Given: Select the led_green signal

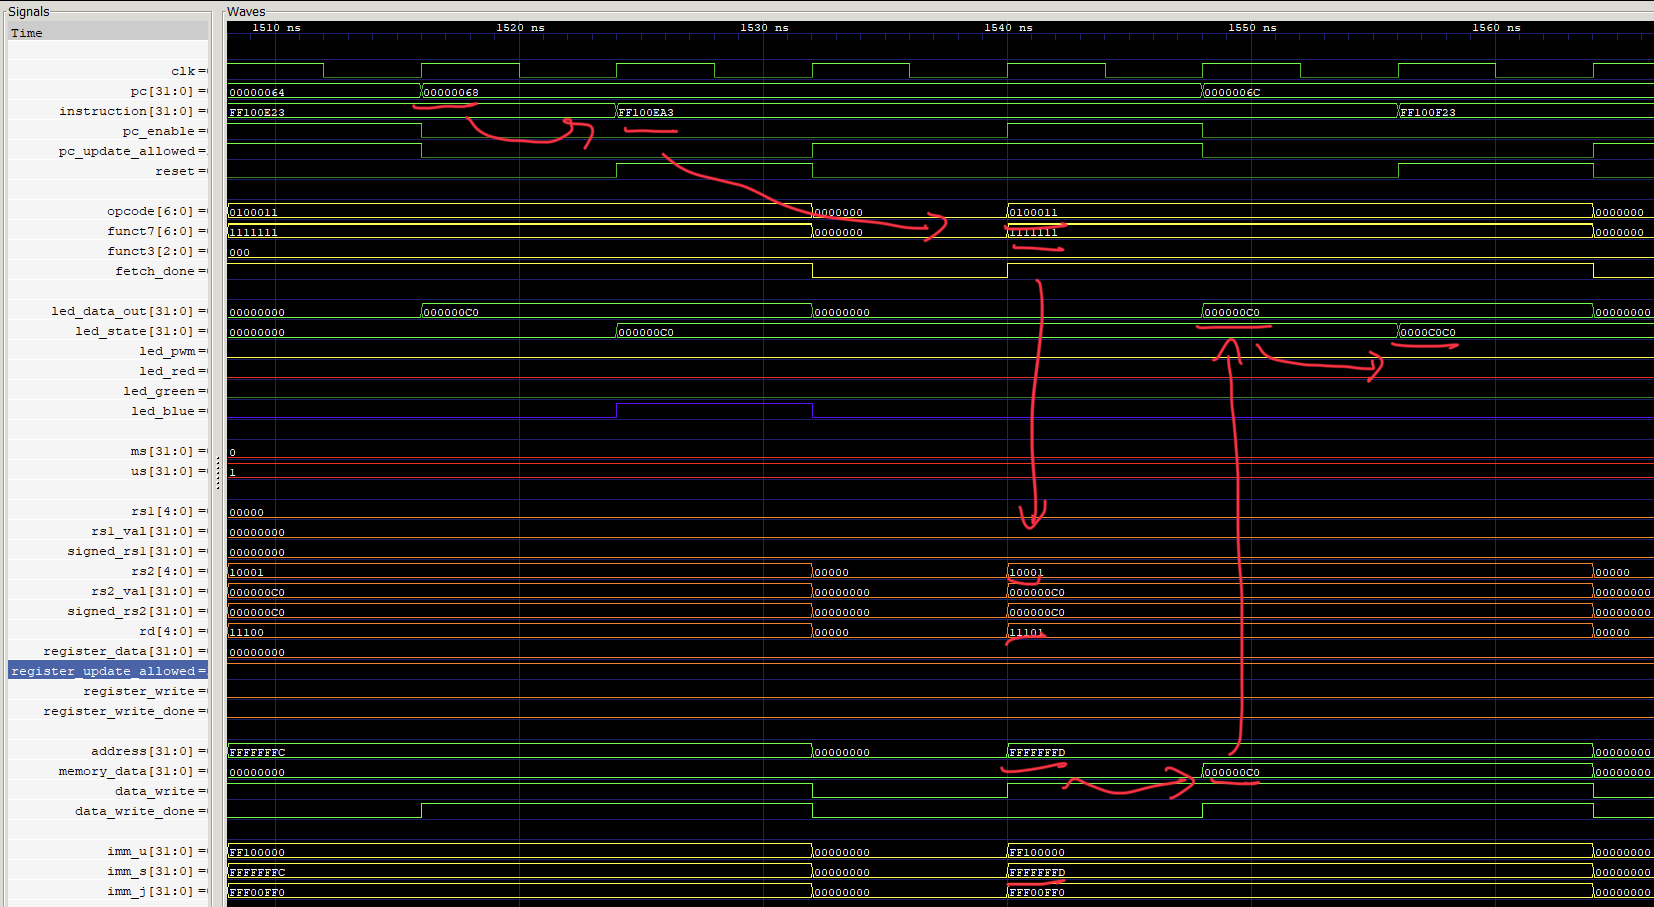Looking at the screenshot, I should (108, 391).
